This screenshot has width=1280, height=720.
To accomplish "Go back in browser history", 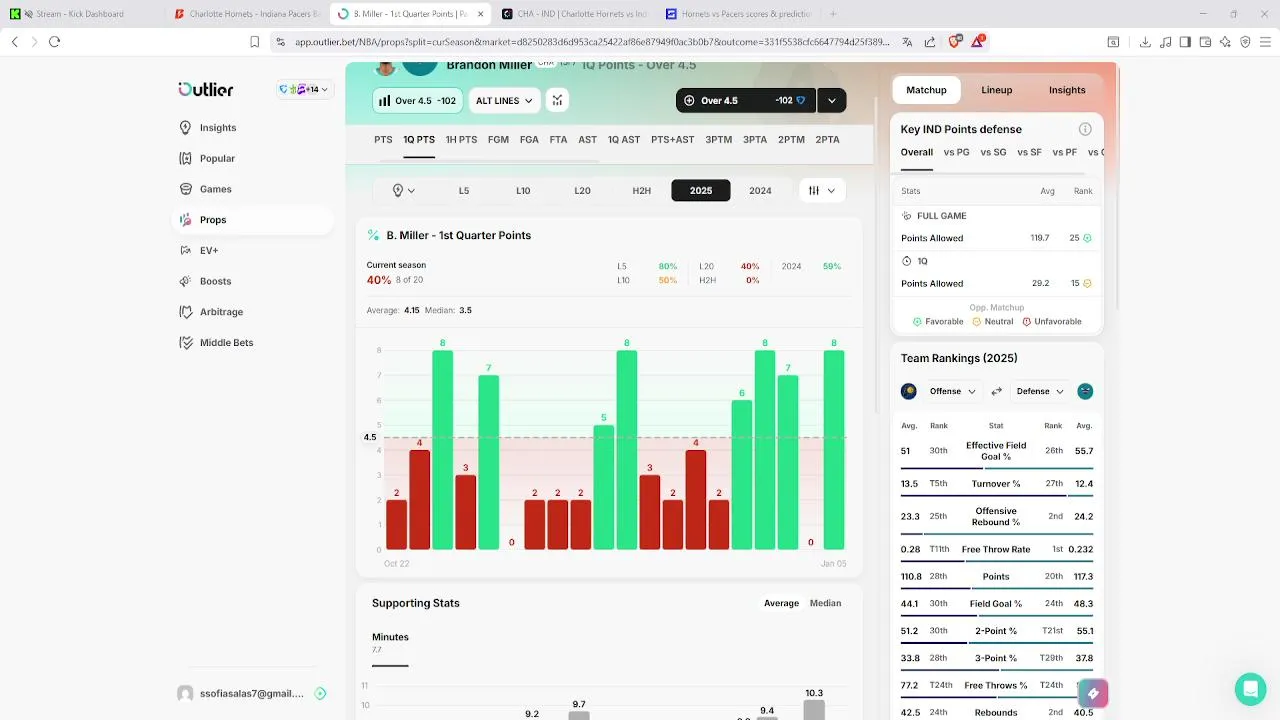I will point(14,42).
